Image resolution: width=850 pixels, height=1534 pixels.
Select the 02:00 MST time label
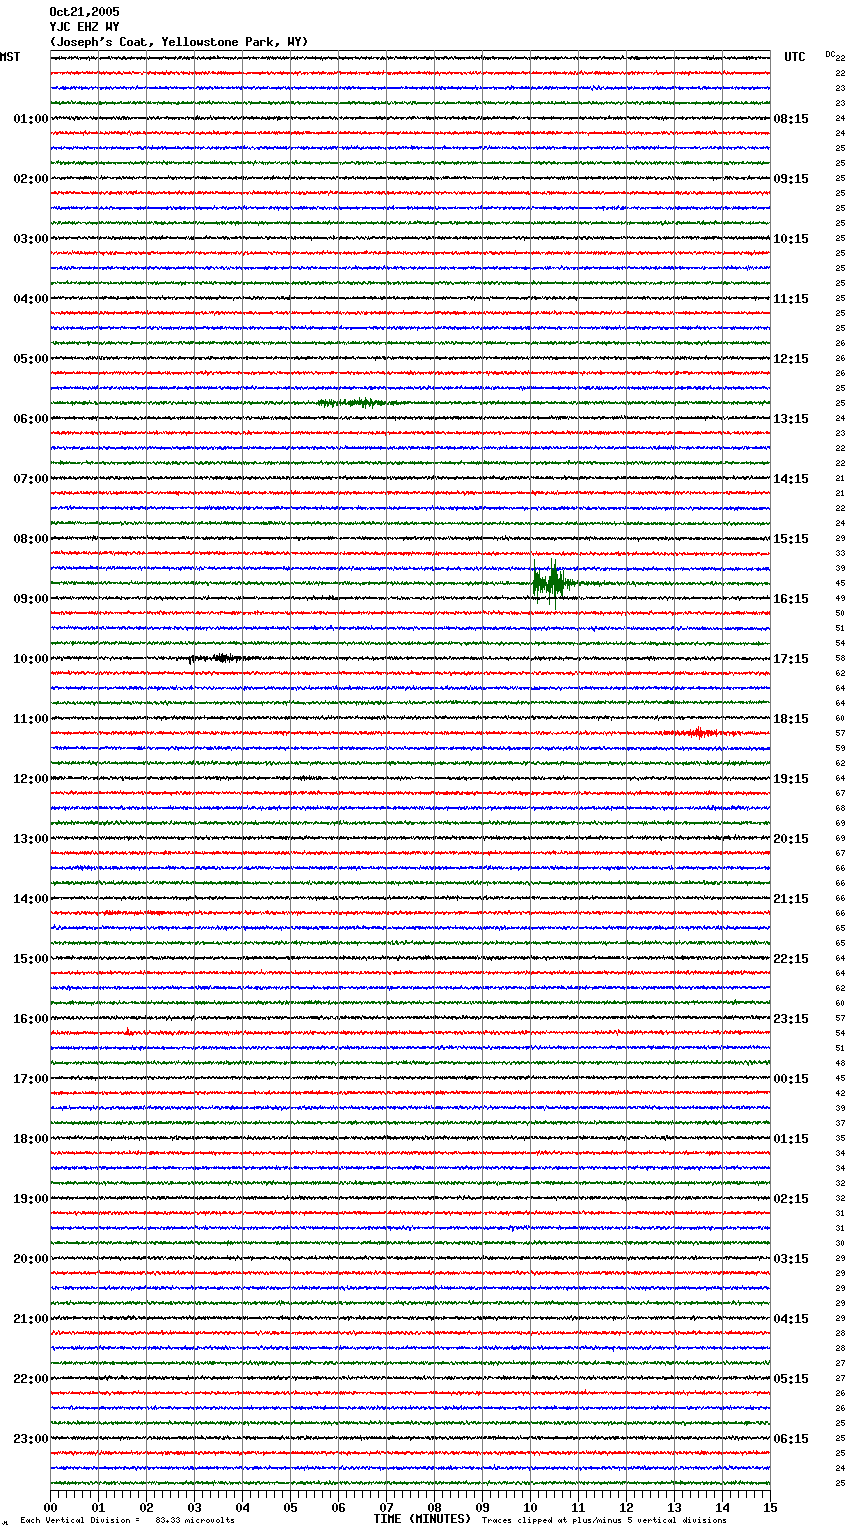tap(30, 179)
